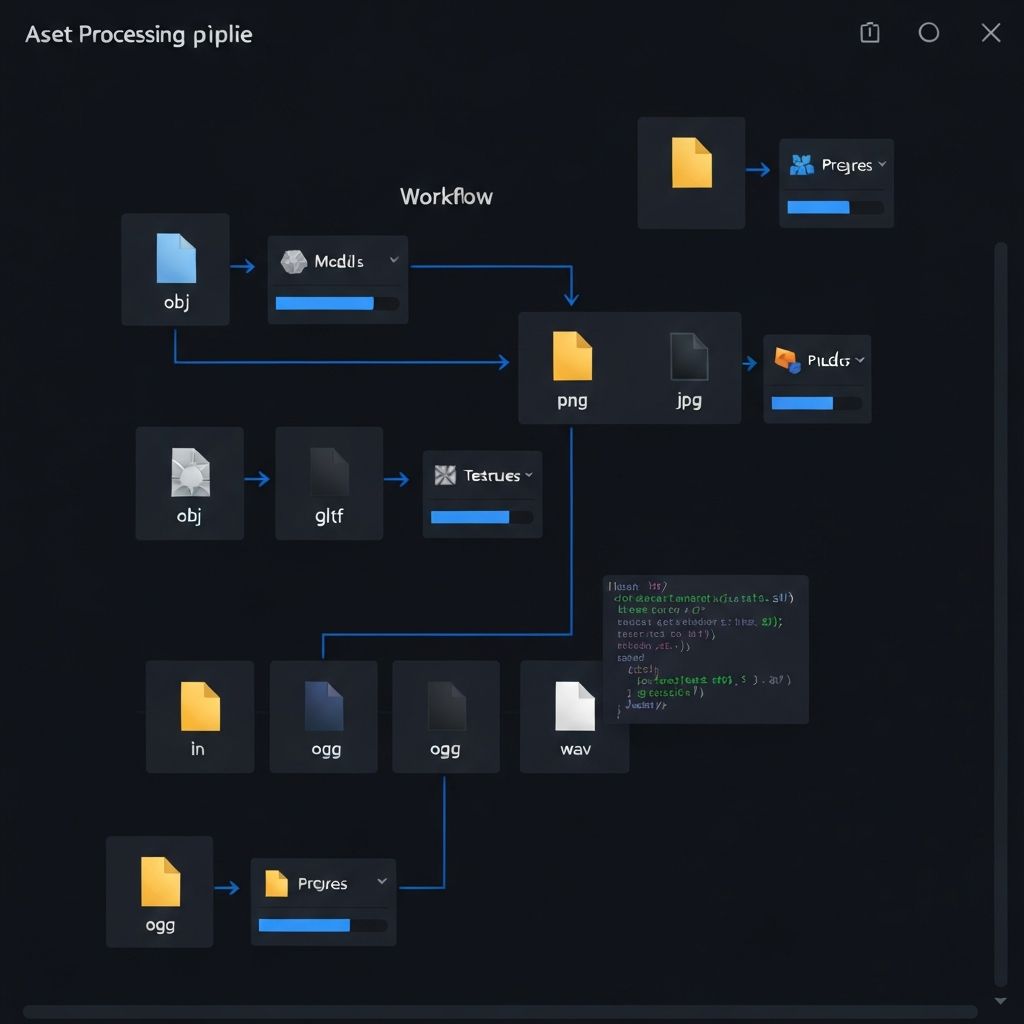This screenshot has width=1024, height=1024.
Task: Select the dark blue ogg file icon
Action: coord(323,705)
